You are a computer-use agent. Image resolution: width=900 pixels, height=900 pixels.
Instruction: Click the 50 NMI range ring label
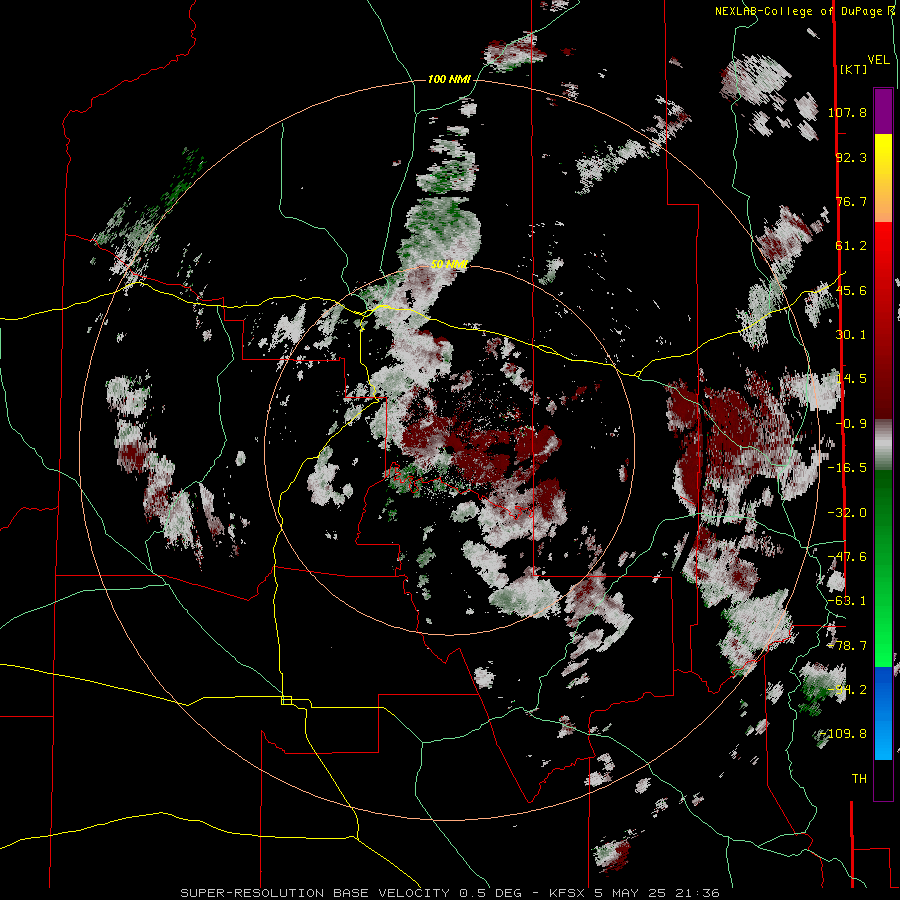tap(449, 265)
